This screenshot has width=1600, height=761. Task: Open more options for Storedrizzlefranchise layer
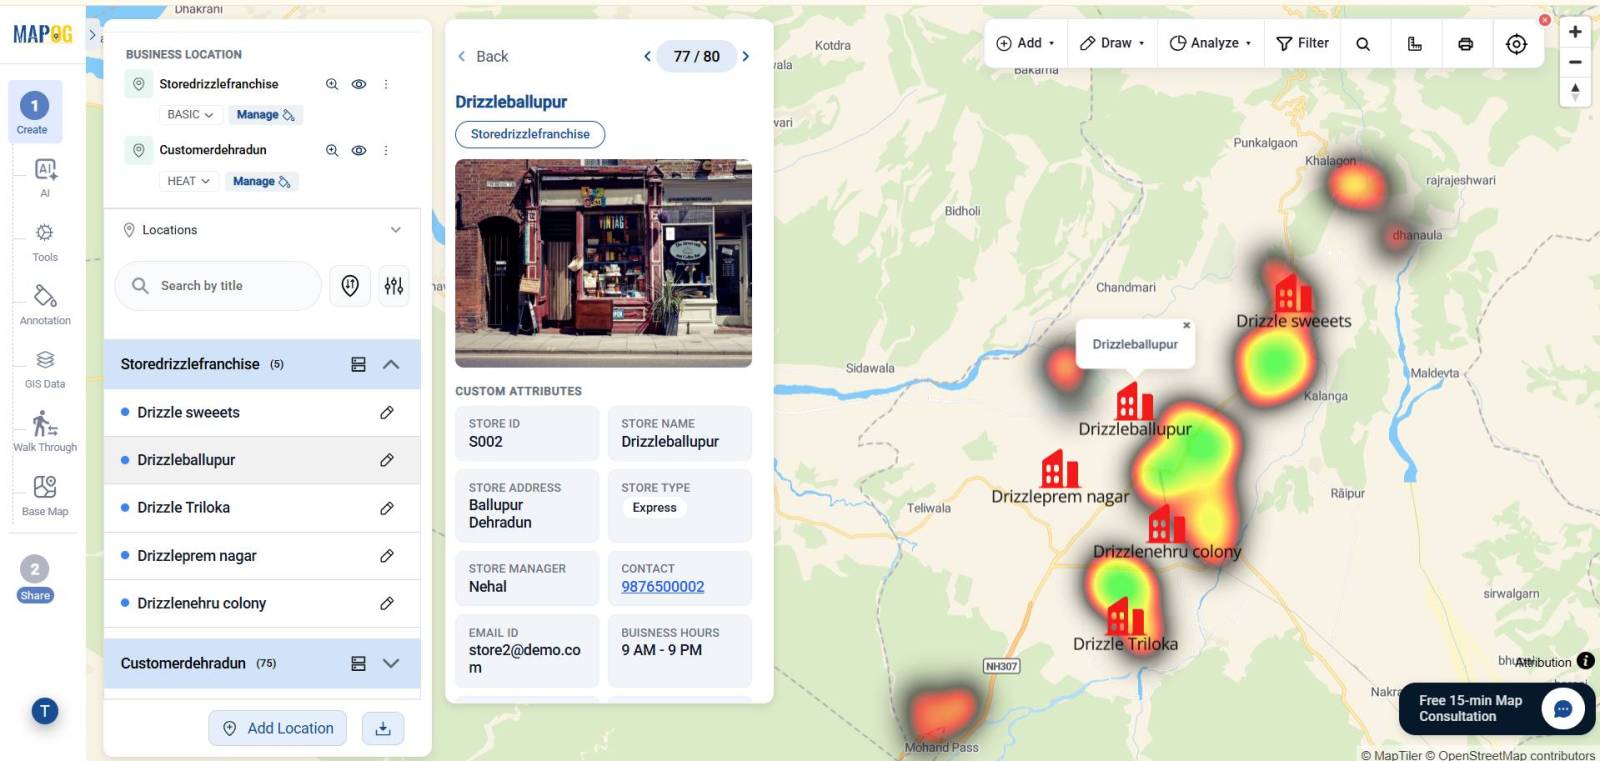pos(386,84)
